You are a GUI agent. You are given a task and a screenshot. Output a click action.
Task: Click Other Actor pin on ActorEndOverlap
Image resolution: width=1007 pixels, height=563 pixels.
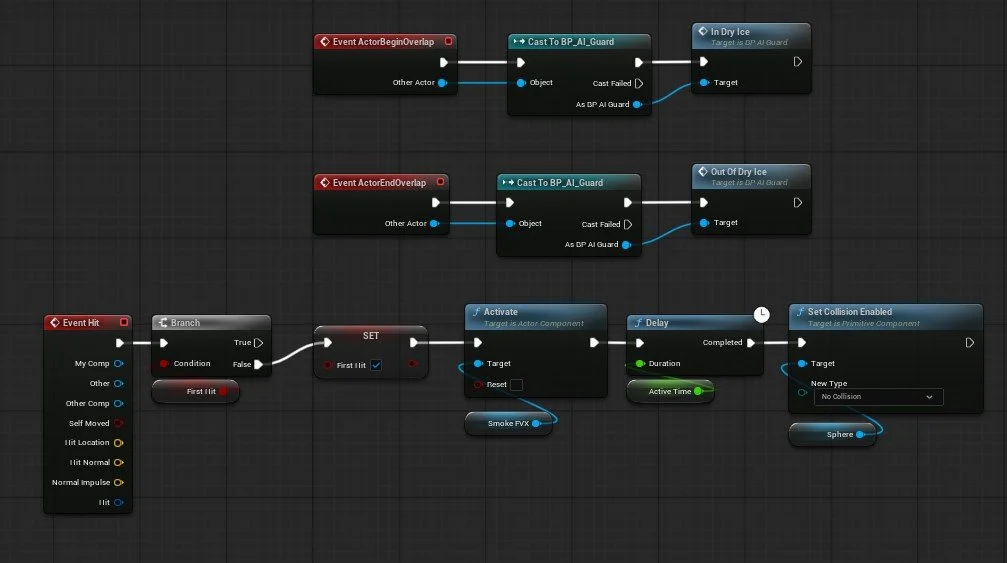[x=434, y=223]
